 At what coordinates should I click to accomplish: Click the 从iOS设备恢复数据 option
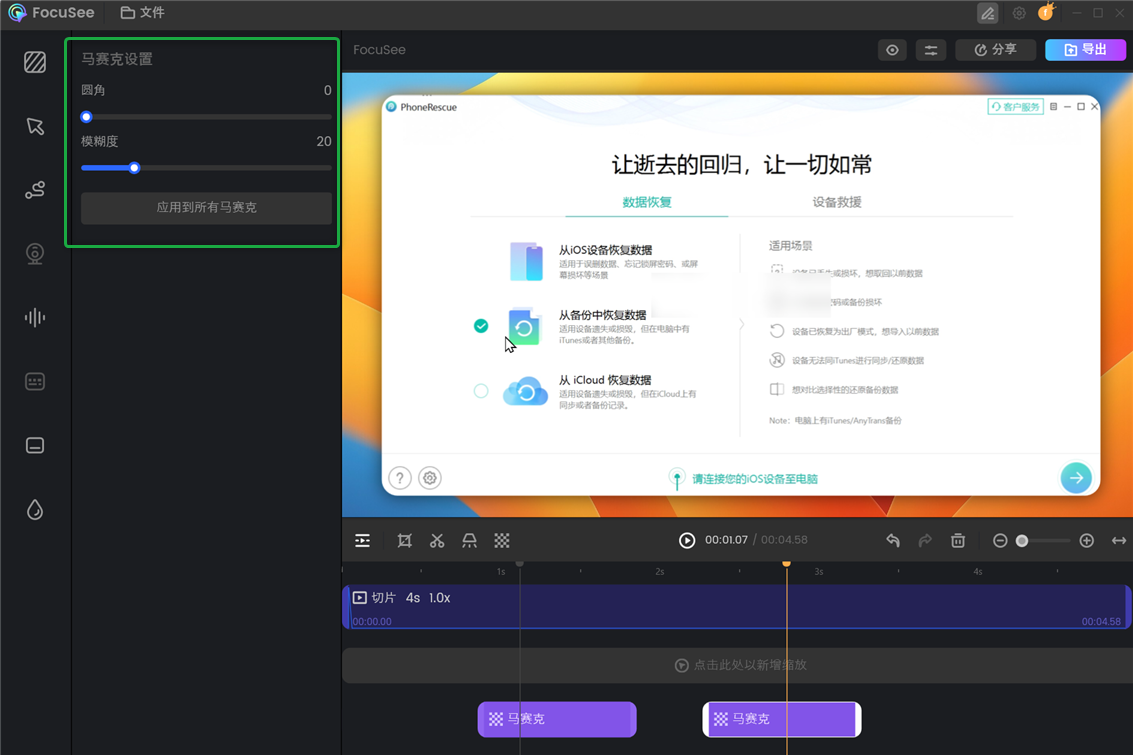(604, 261)
